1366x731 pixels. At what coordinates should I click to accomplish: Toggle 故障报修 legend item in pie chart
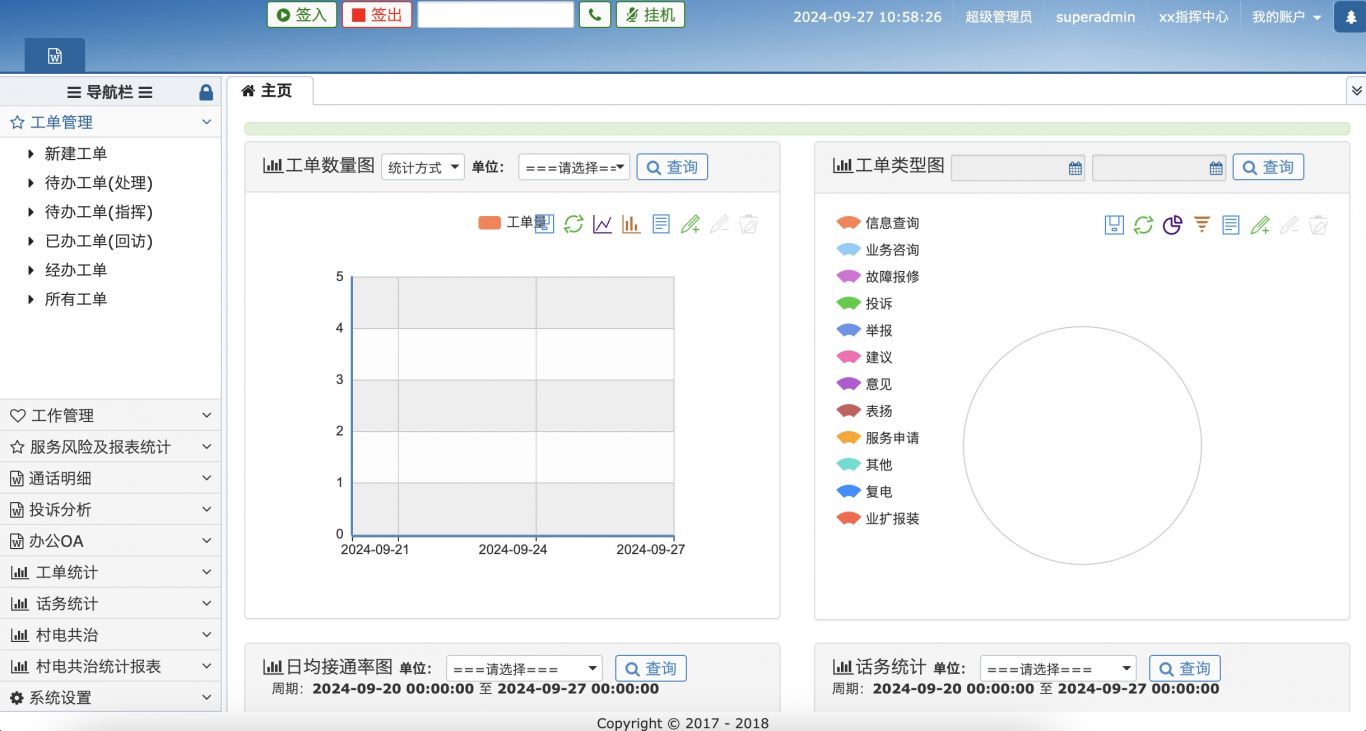point(877,277)
